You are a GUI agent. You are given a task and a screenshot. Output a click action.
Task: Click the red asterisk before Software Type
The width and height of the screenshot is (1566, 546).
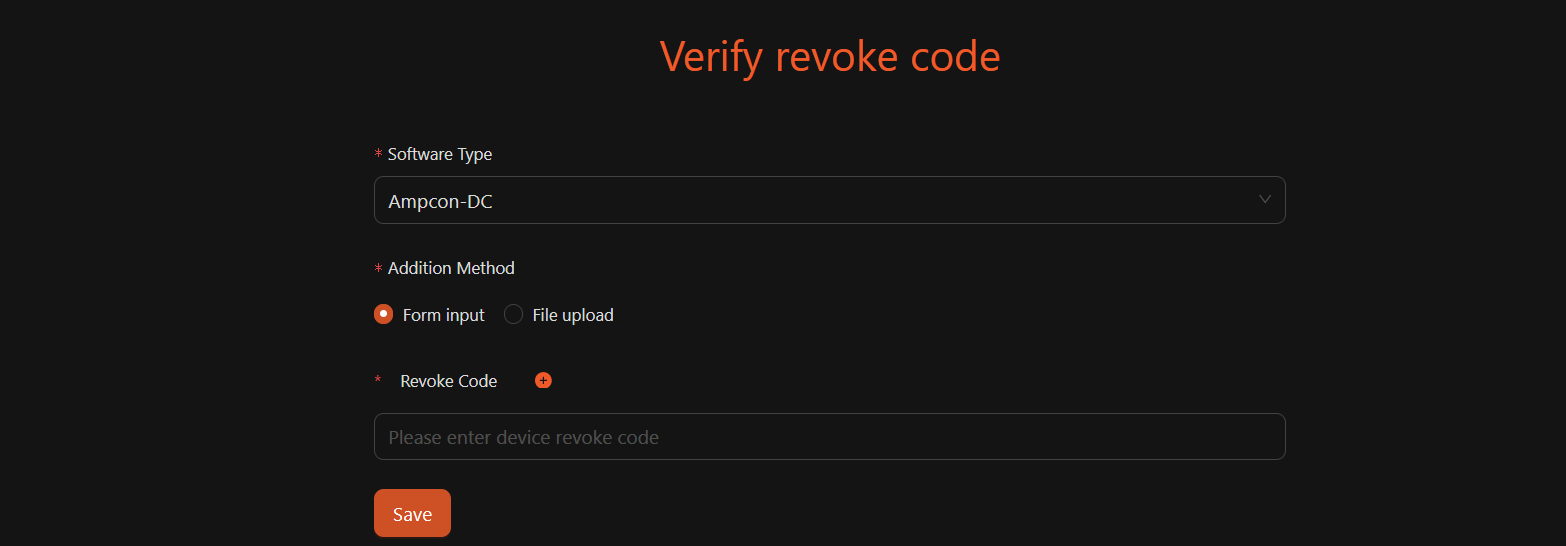click(x=378, y=155)
